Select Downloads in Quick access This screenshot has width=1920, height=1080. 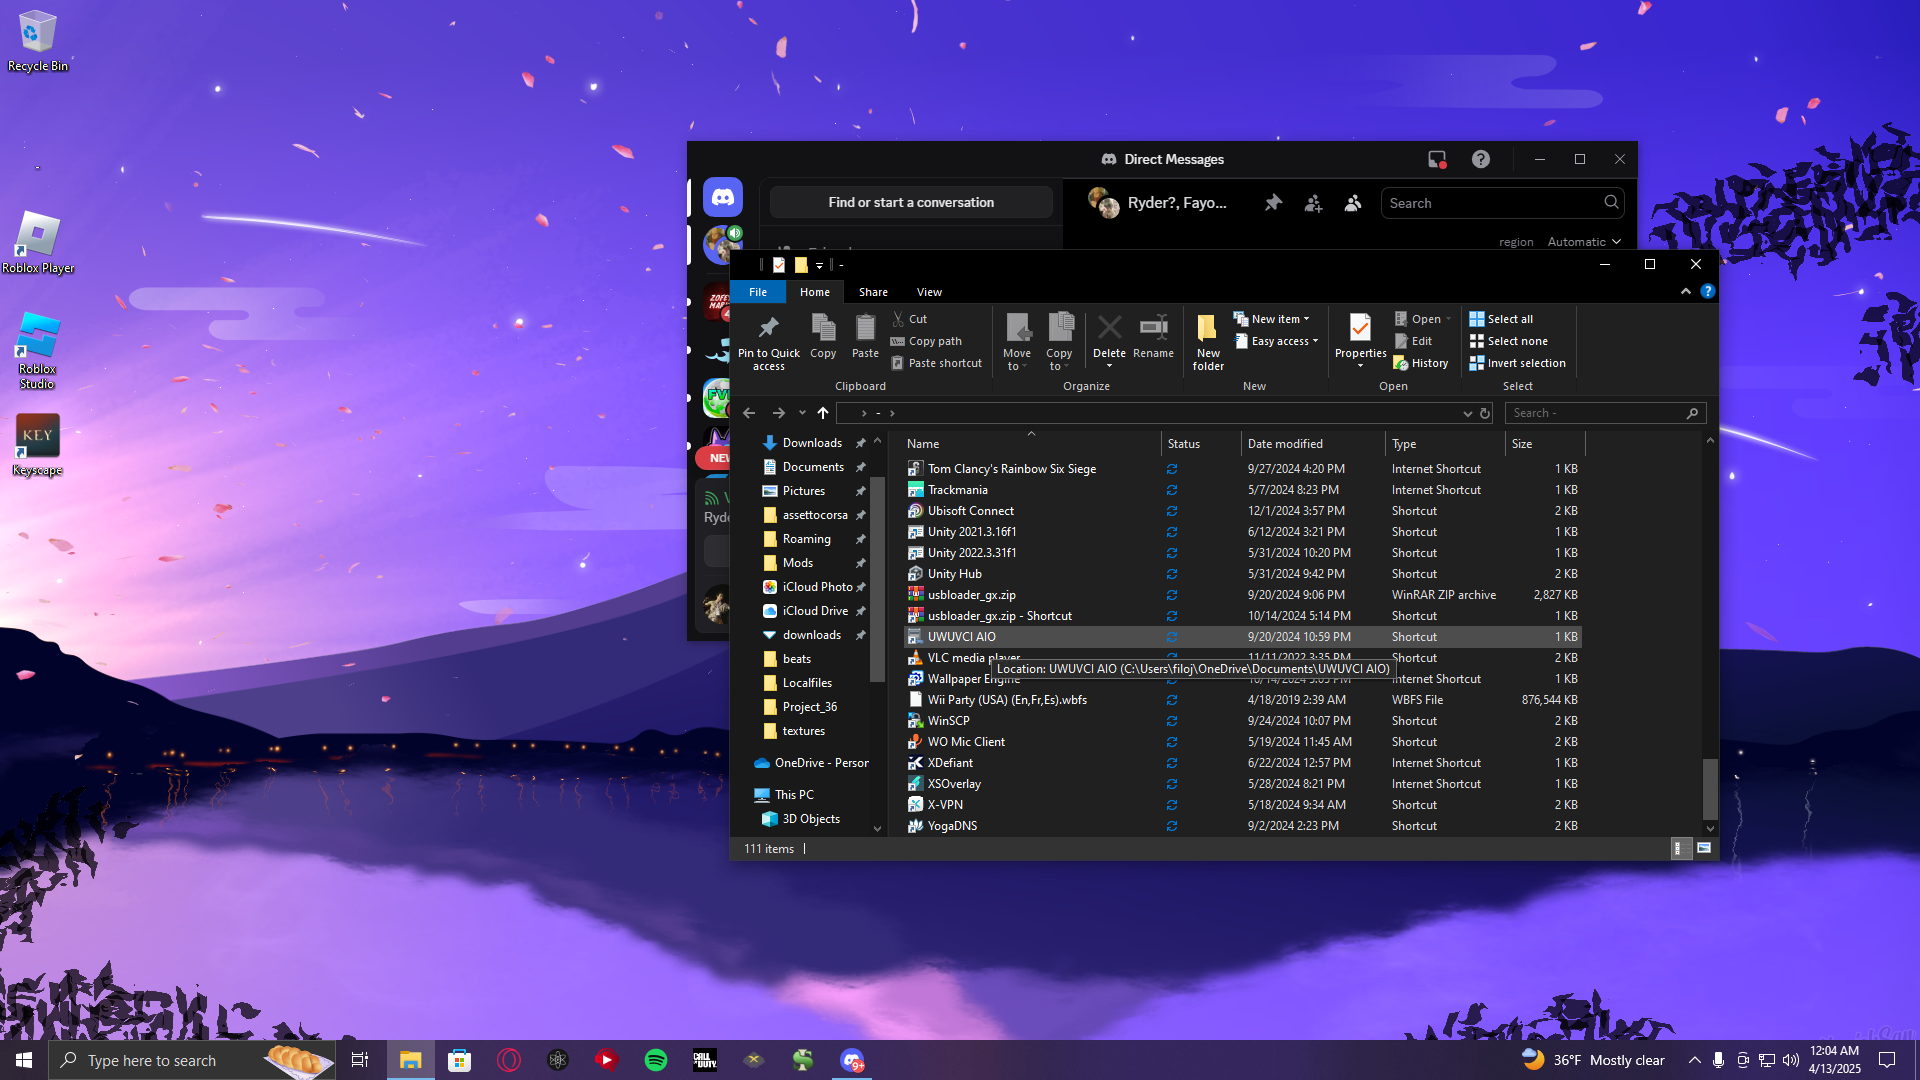812,443
